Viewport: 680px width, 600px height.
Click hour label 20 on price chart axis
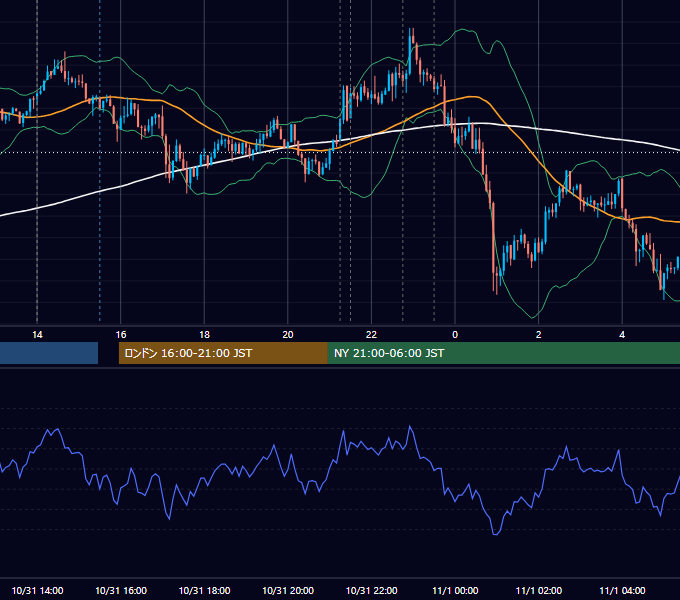(x=288, y=335)
